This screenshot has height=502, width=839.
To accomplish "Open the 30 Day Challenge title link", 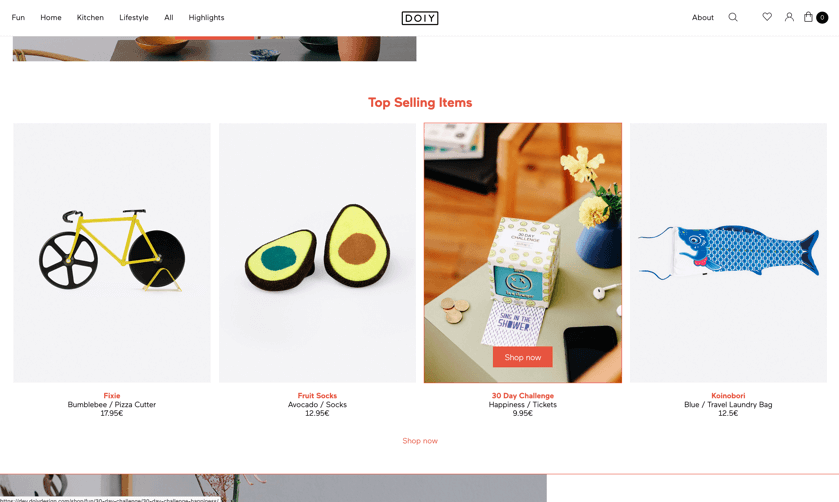I will [x=523, y=395].
